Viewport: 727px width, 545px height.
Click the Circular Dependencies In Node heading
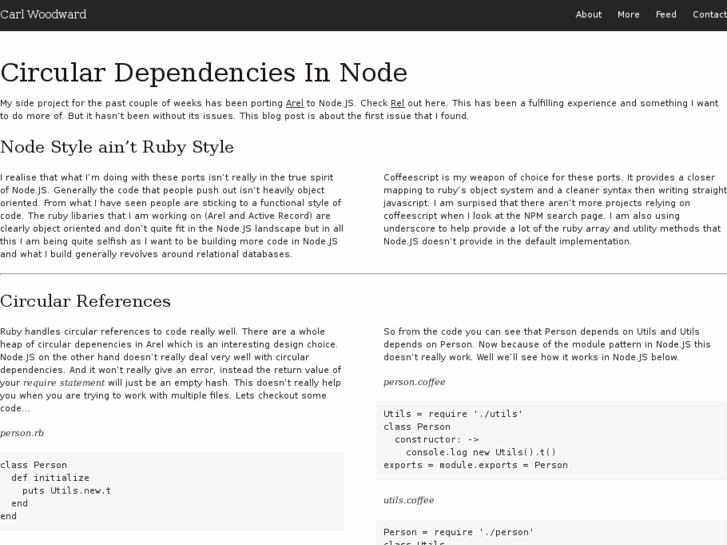(204, 73)
